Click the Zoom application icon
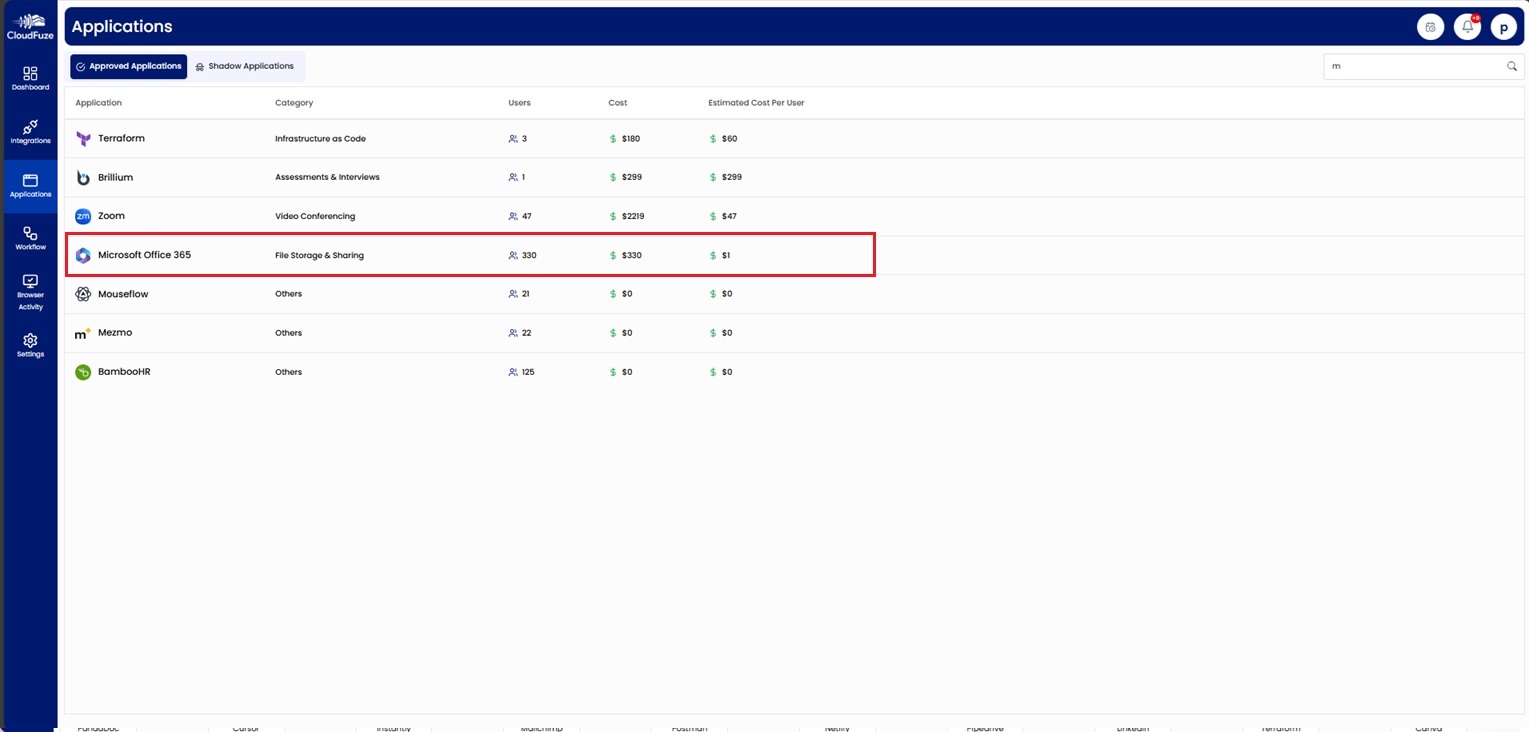 point(83,215)
